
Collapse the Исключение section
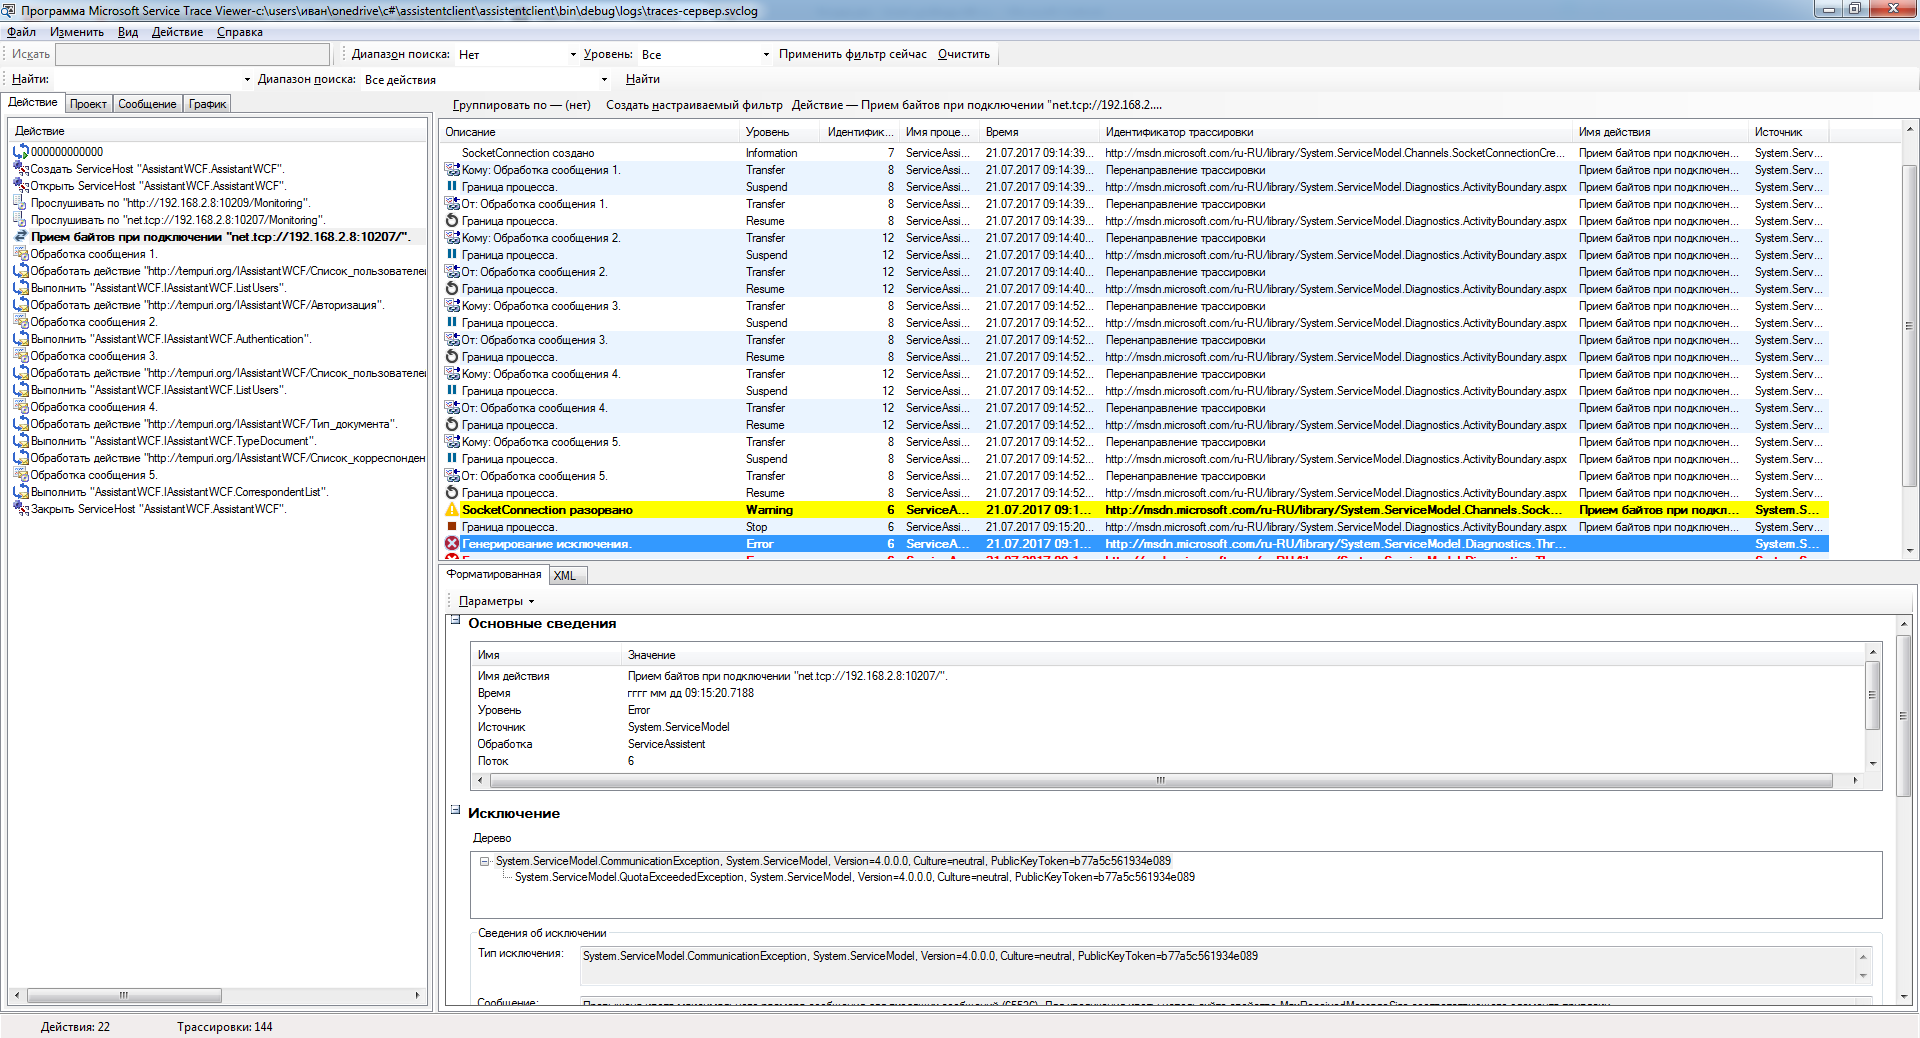(x=455, y=811)
